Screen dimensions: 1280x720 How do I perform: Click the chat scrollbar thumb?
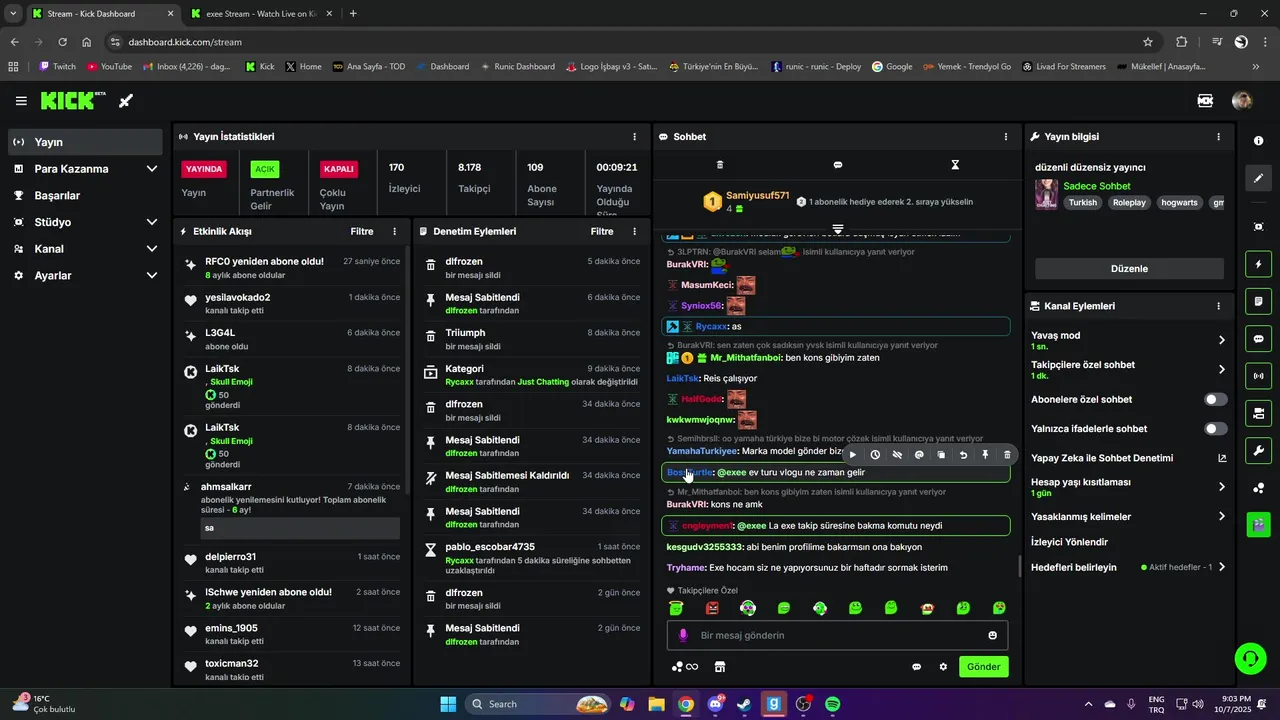click(1019, 566)
